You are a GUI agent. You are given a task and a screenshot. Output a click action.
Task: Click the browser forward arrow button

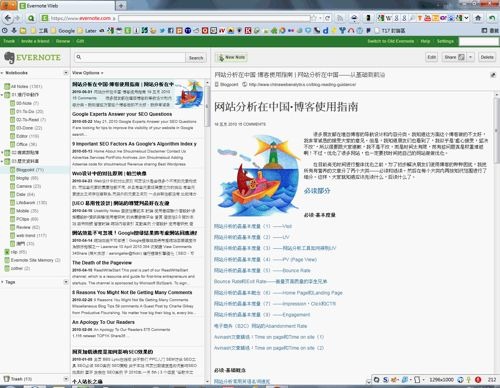(17, 18)
